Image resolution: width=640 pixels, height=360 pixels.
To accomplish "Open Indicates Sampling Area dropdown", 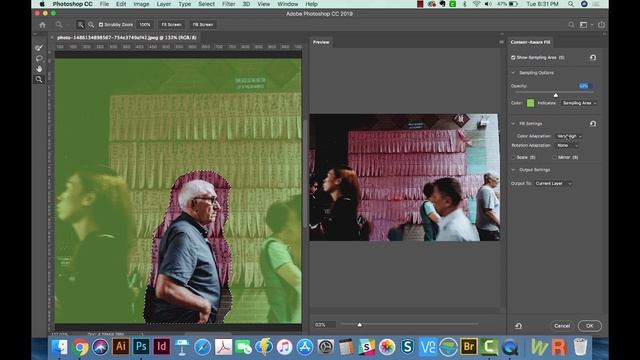I will point(579,103).
